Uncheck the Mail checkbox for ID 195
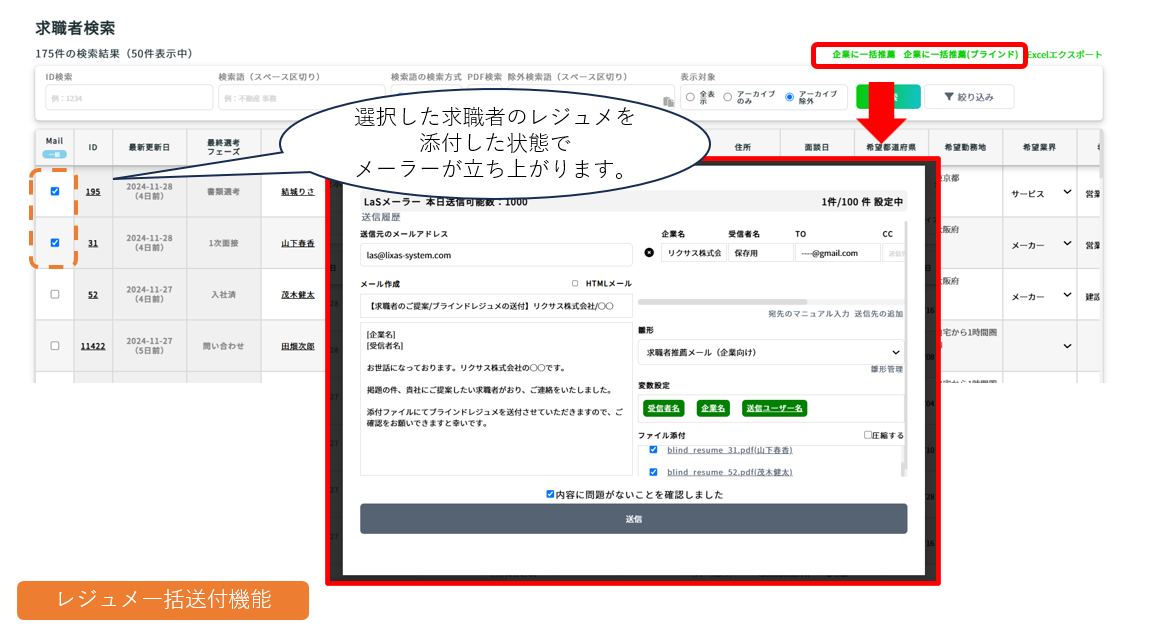This screenshot has height=643, width=1153. (x=55, y=191)
